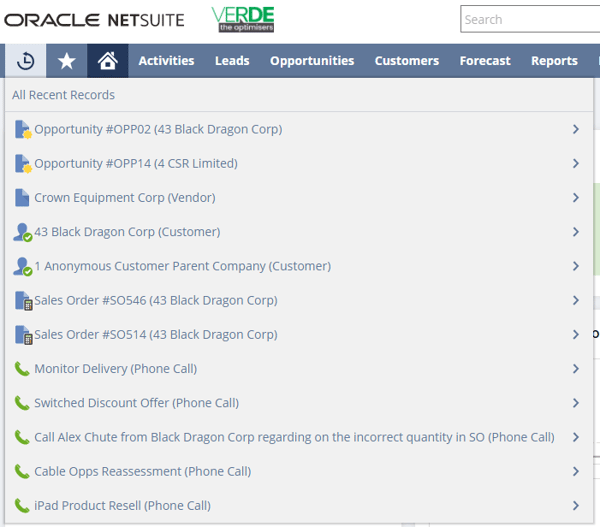Open the Shortcuts star icon

pyautogui.click(x=67, y=61)
